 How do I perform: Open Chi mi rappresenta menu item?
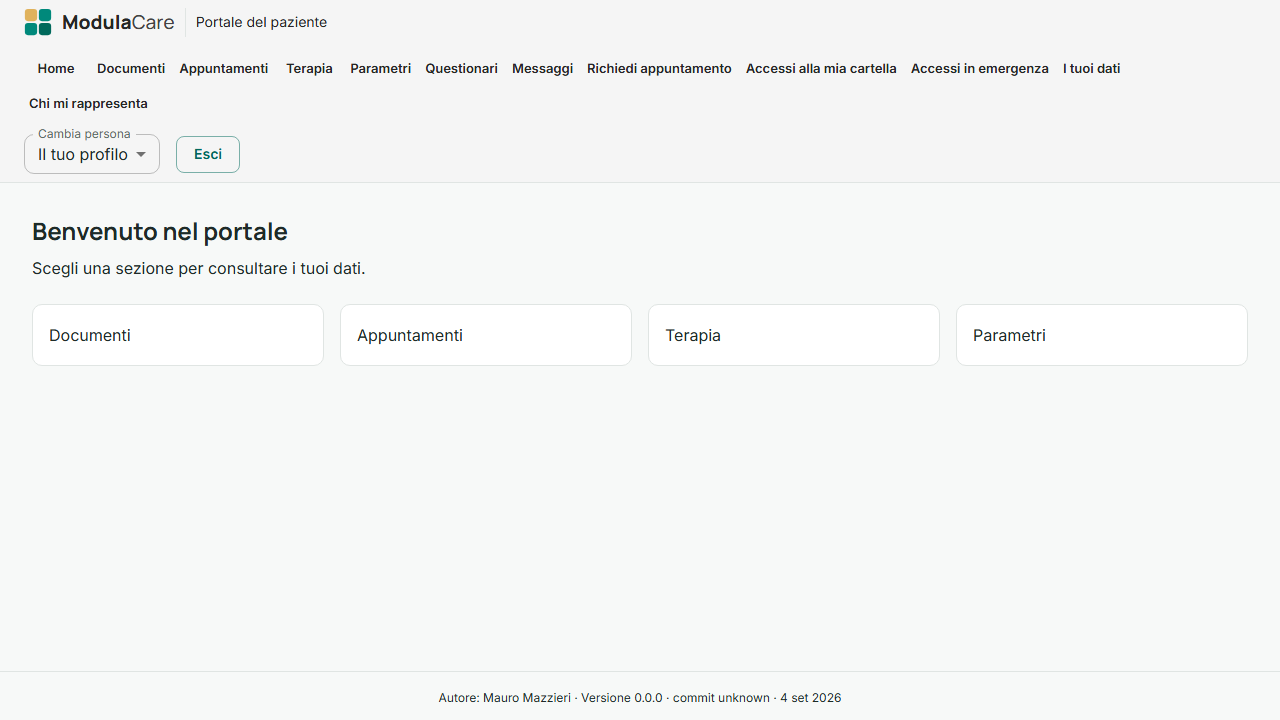(88, 103)
